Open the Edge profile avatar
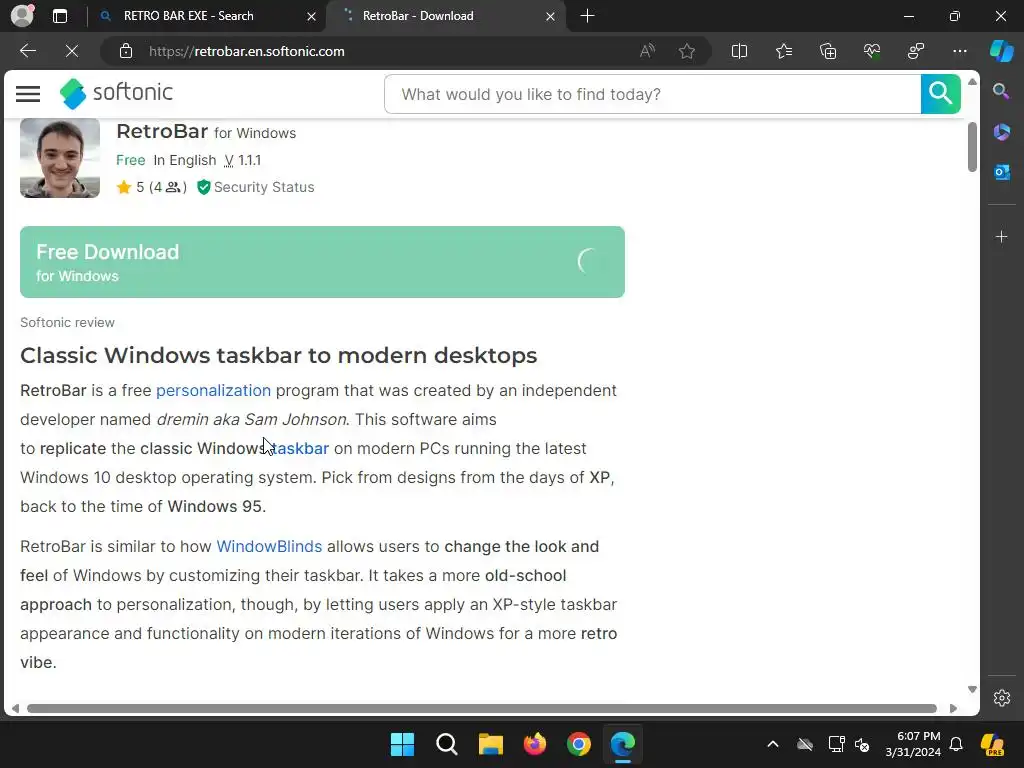 point(22,16)
